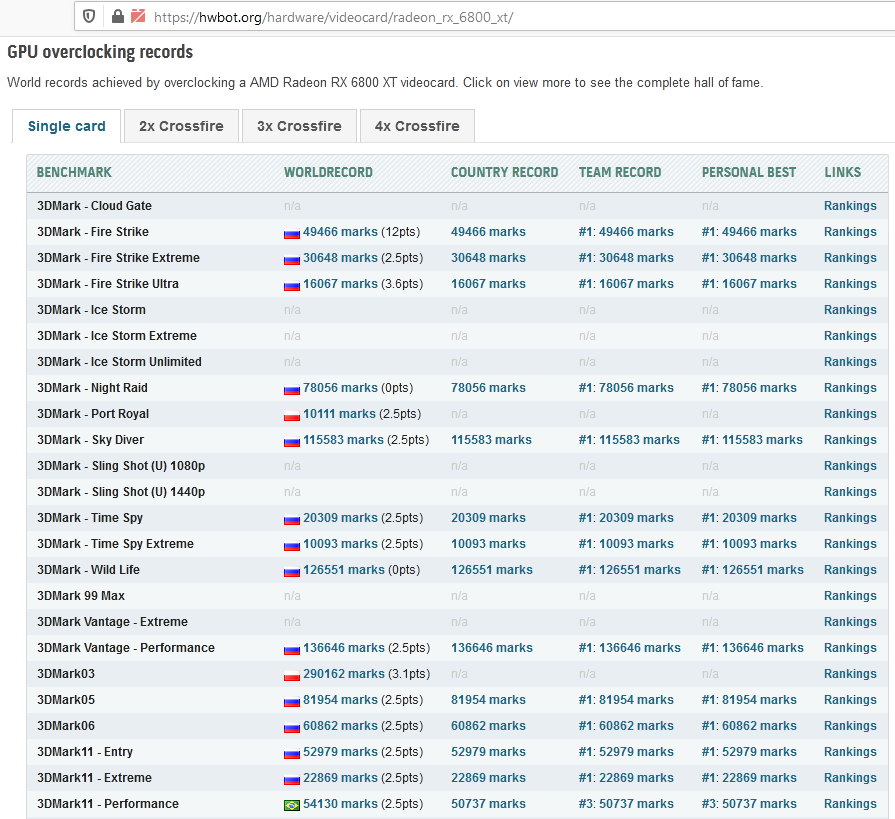Click flag icon in Fire Strike Extreme row
The width and height of the screenshot is (895, 819).
(x=292, y=259)
